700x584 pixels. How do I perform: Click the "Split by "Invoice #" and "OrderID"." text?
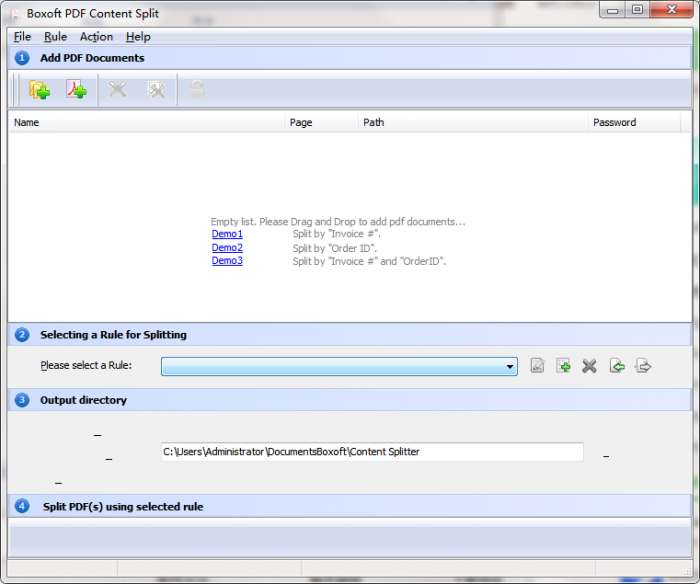(x=369, y=261)
